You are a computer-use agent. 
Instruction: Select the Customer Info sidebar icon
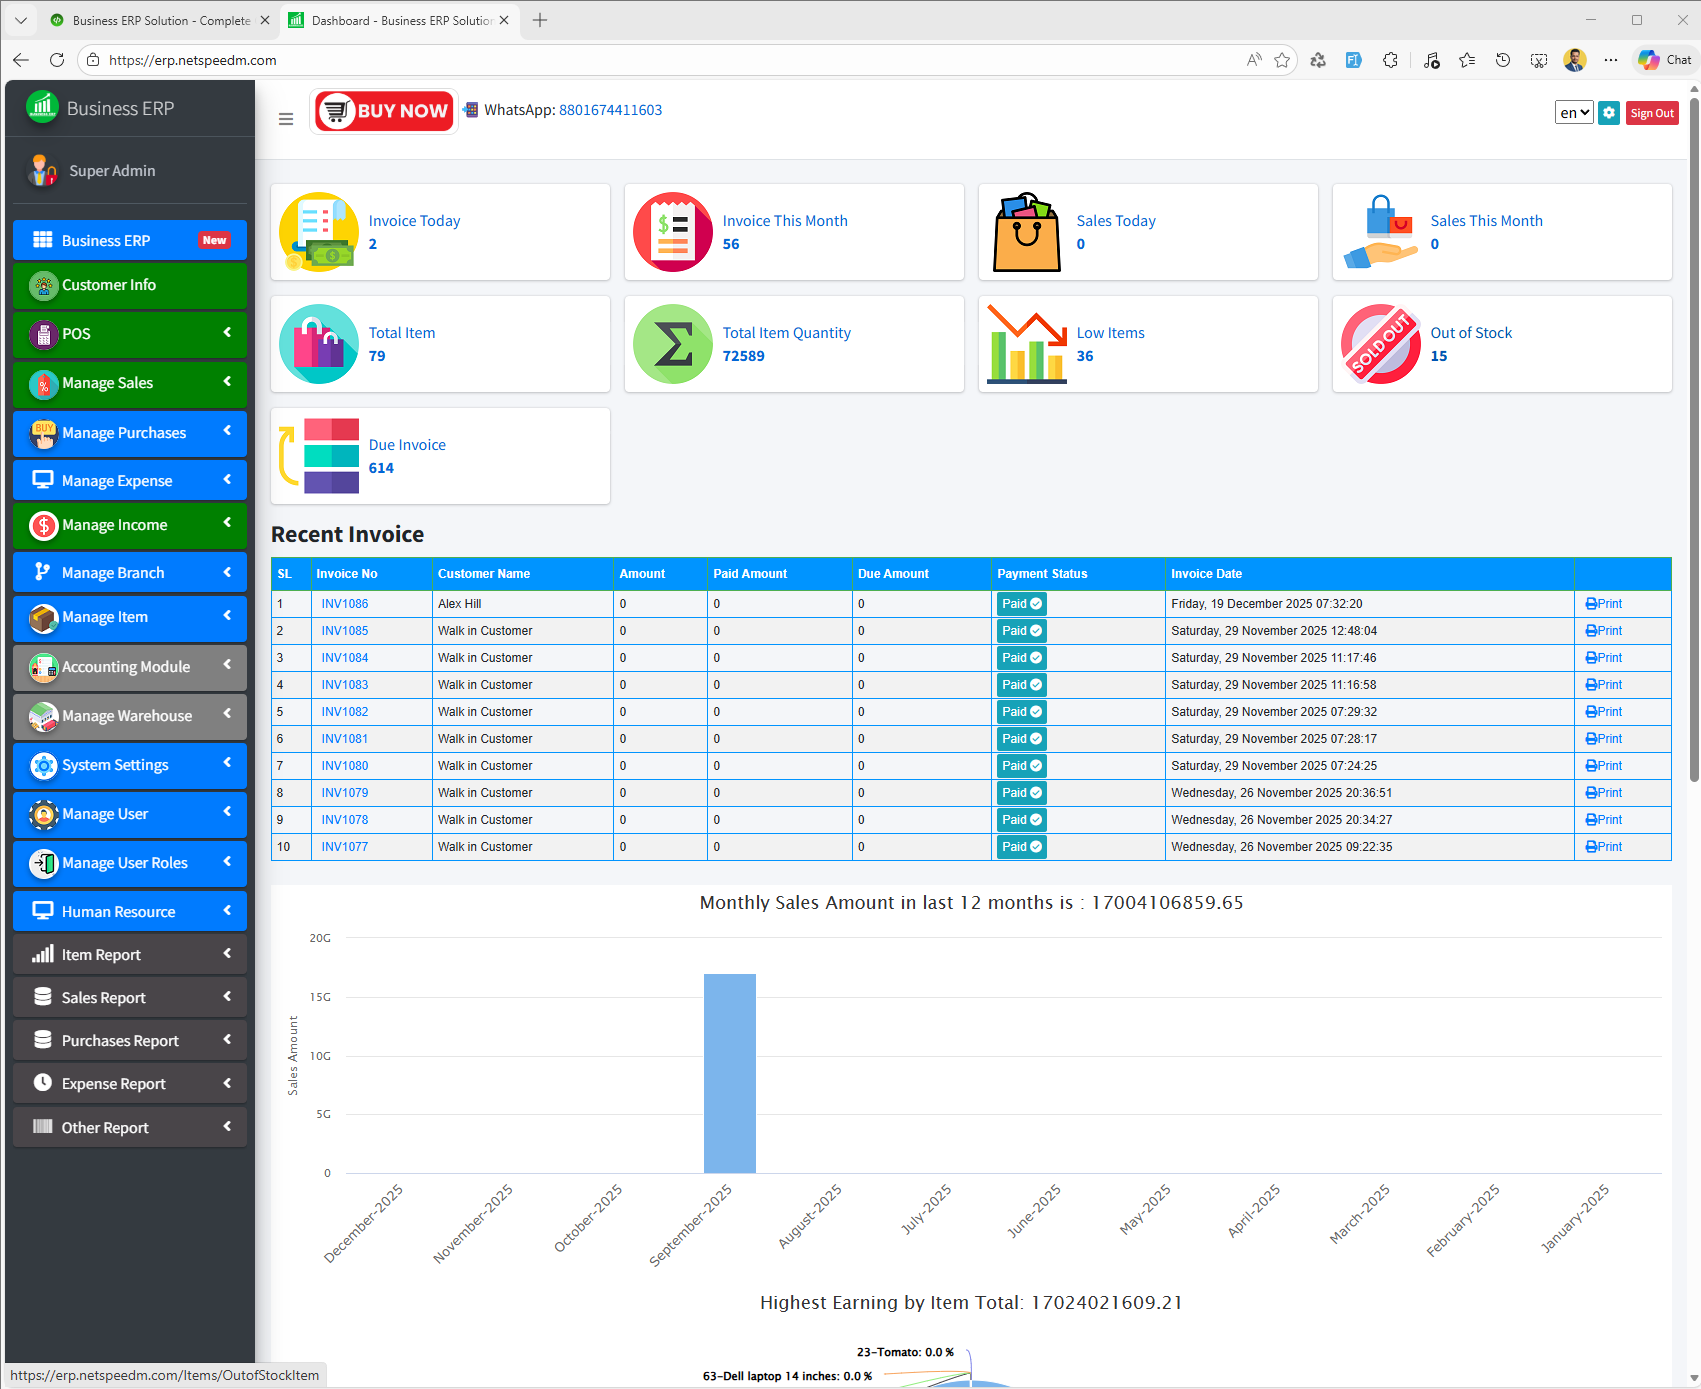pos(42,285)
